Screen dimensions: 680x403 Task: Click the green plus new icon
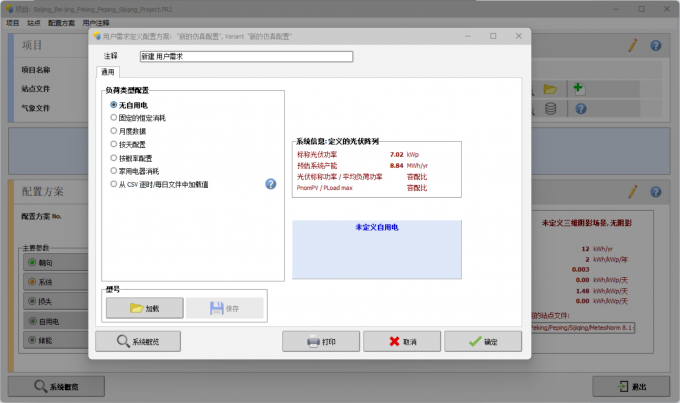(579, 89)
